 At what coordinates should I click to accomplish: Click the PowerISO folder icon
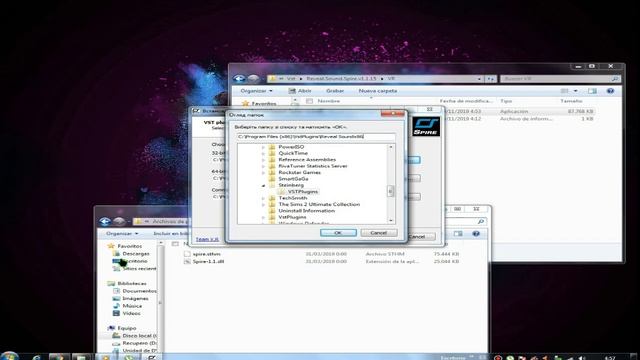(x=272, y=147)
